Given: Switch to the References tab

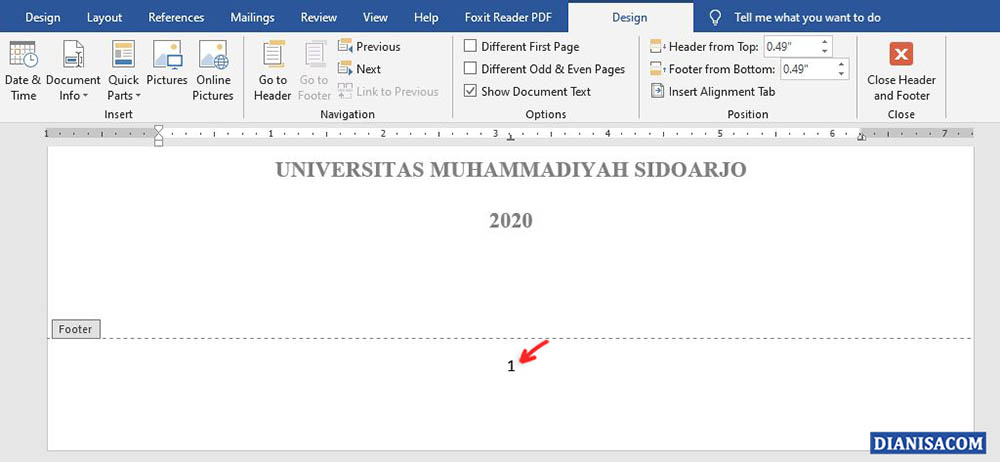Looking at the screenshot, I should [176, 17].
